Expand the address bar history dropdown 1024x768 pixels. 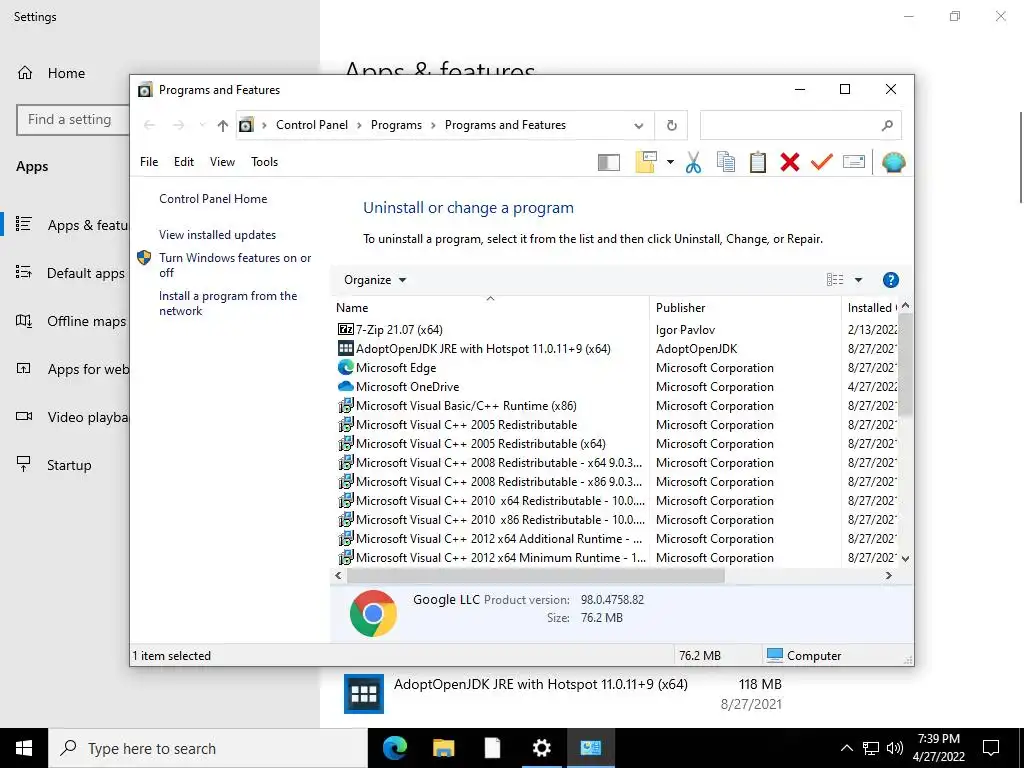pos(639,125)
